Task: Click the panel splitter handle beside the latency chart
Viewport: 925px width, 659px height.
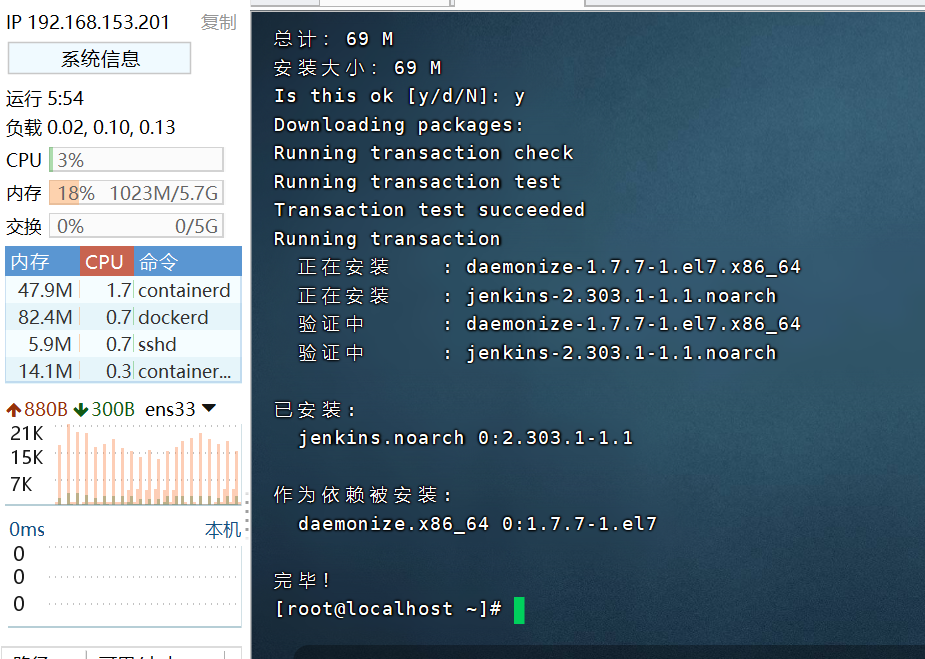Action: [x=247, y=516]
